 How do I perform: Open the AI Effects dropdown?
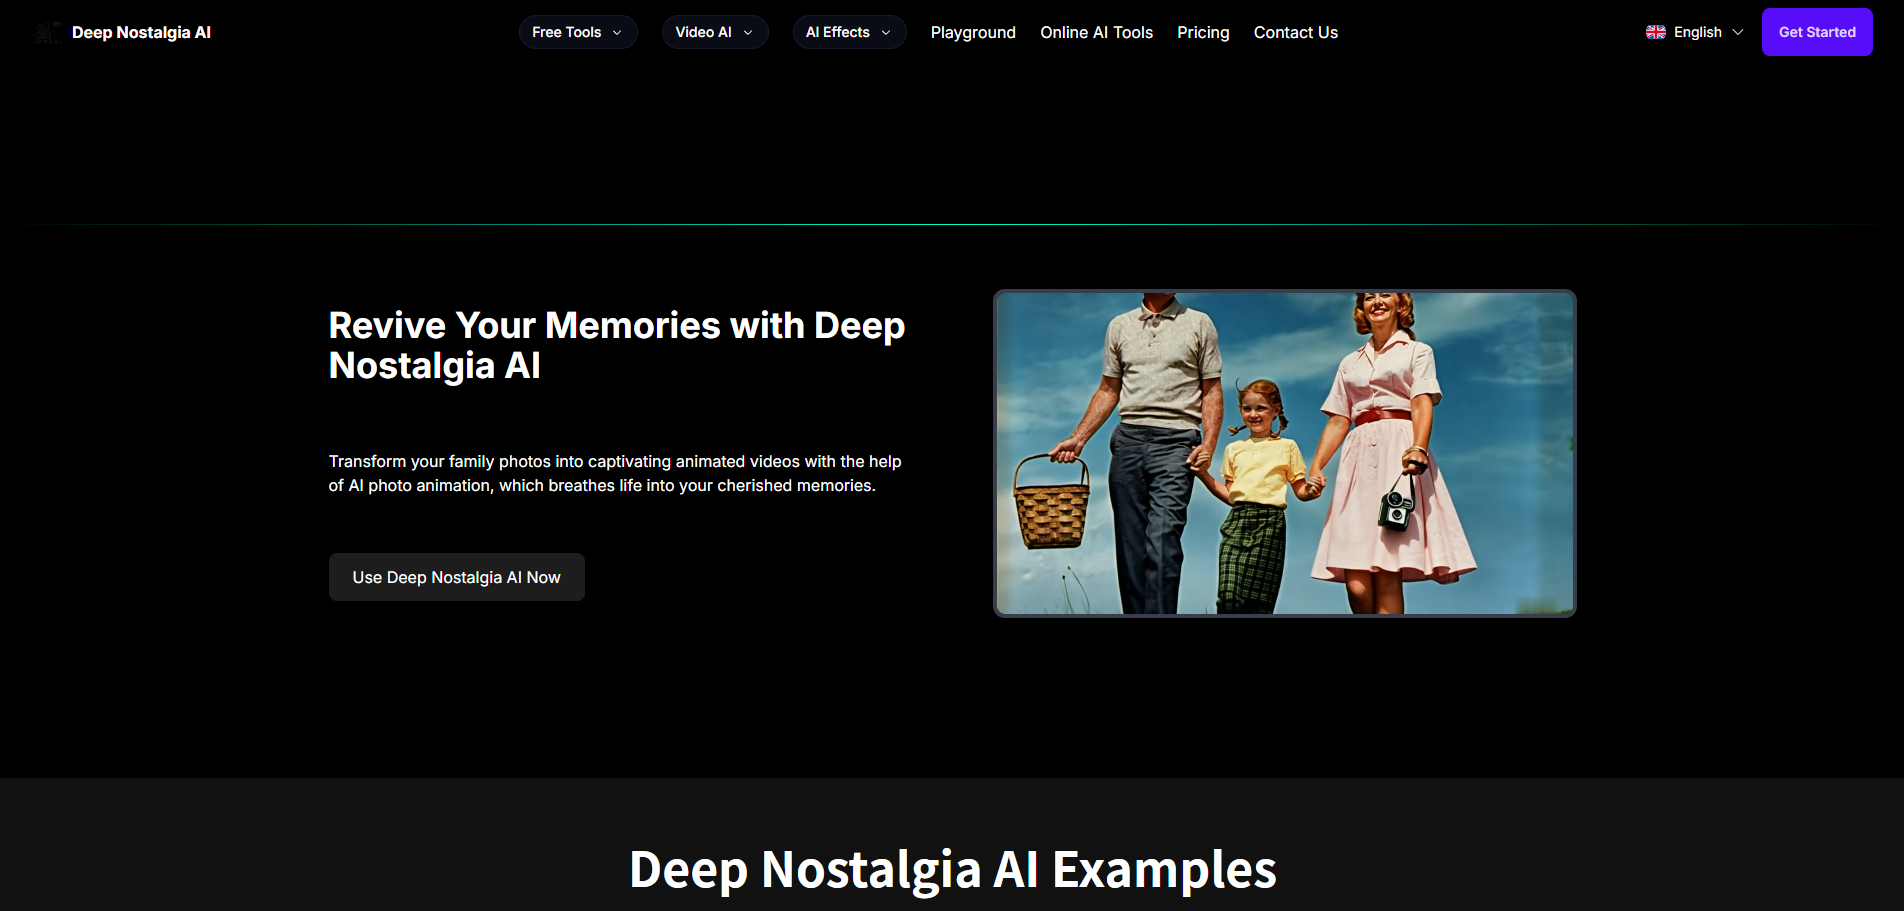pyautogui.click(x=838, y=32)
